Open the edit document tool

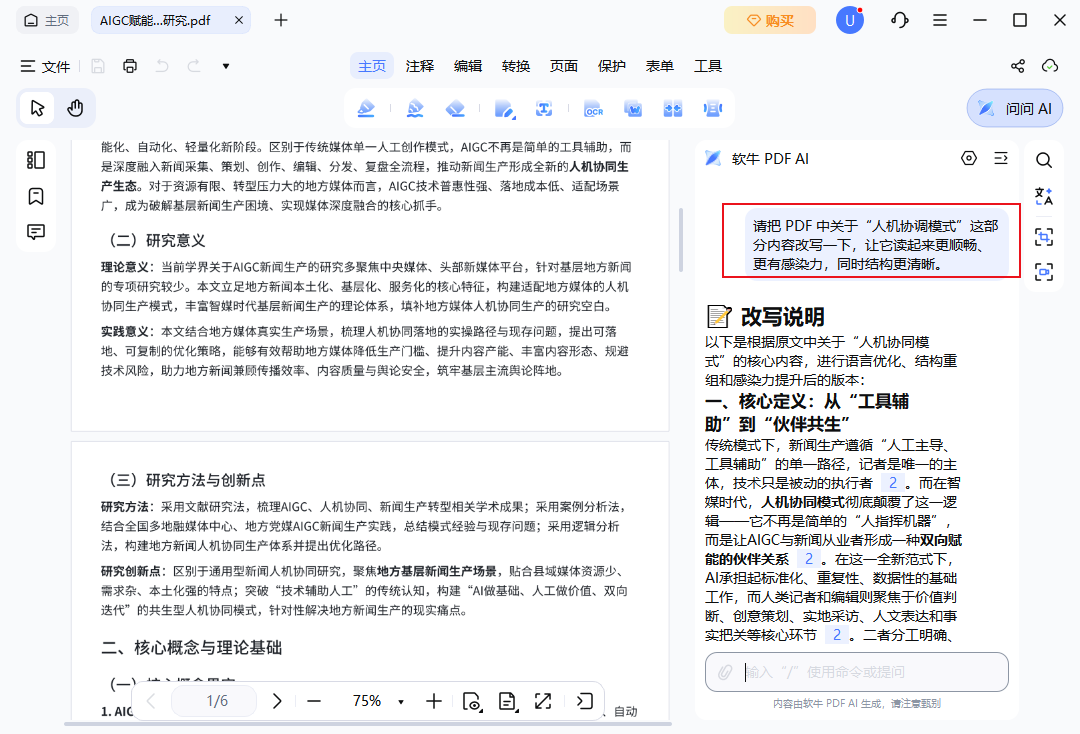504,108
